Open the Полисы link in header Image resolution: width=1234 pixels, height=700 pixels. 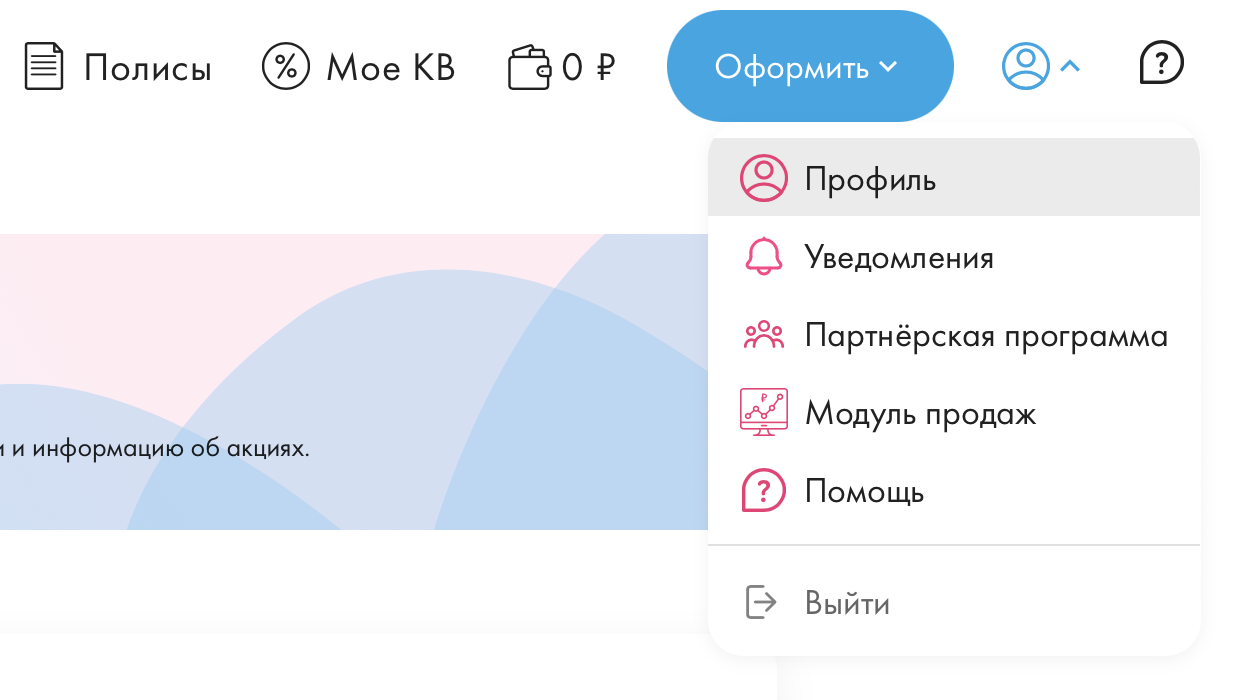coord(148,68)
